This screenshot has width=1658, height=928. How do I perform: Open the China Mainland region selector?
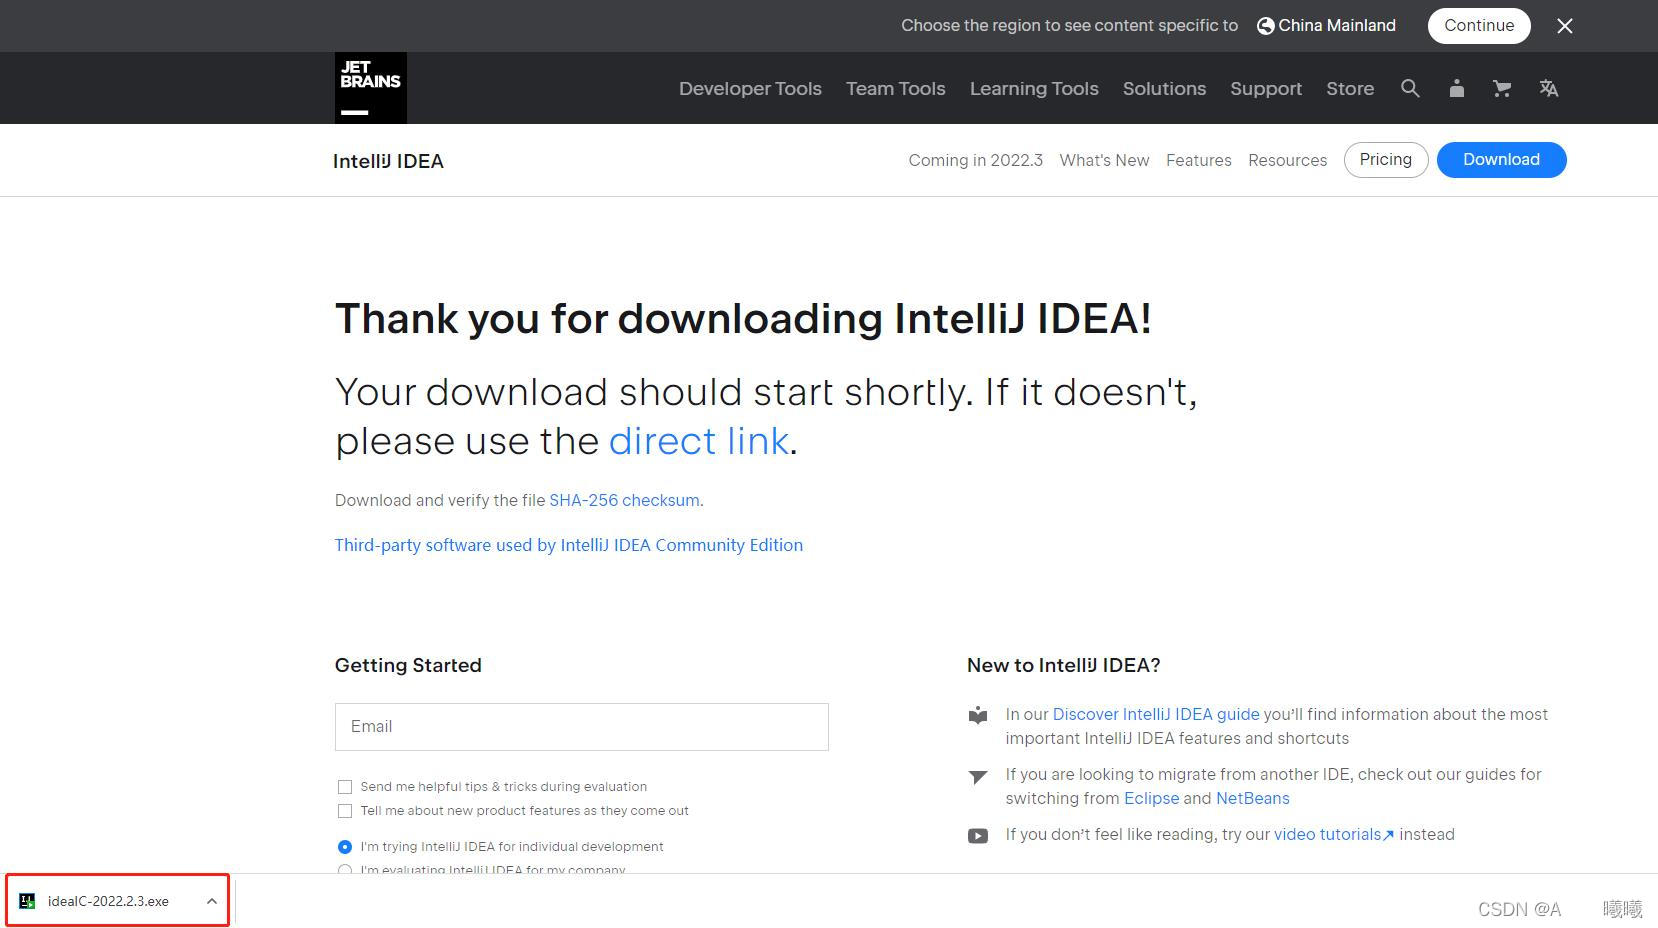pos(1326,26)
